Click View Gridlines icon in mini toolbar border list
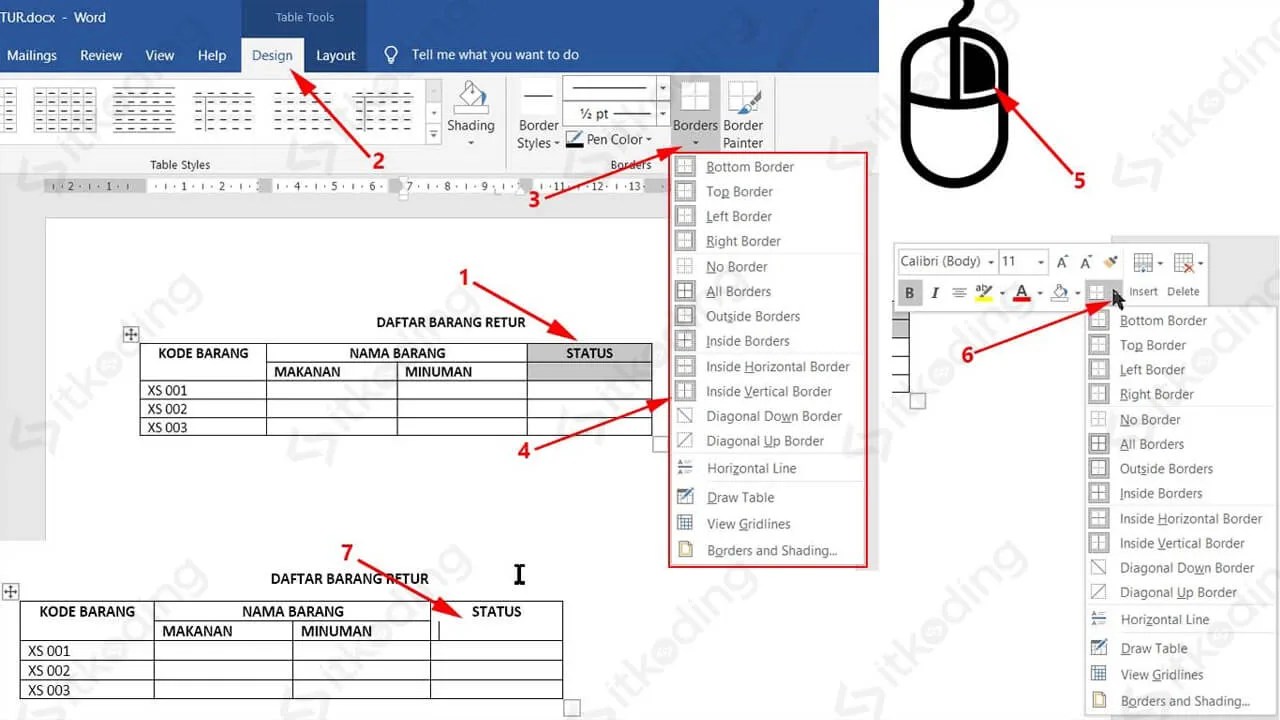This screenshot has height=720, width=1280. tap(1099, 674)
